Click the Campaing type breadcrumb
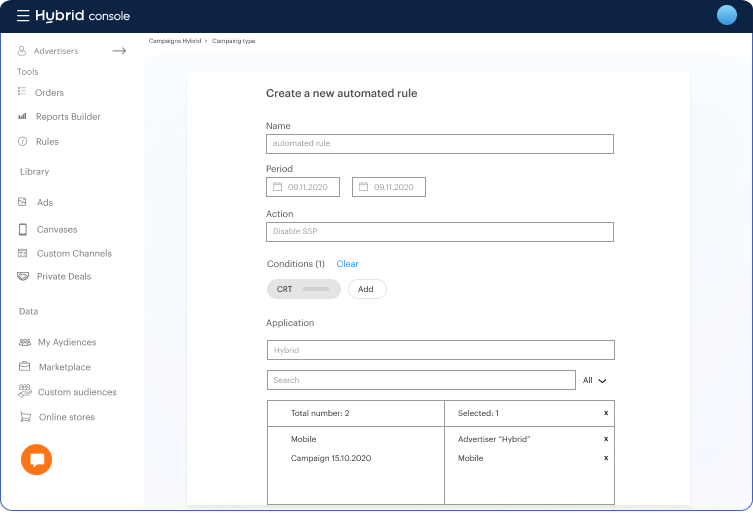 point(234,41)
